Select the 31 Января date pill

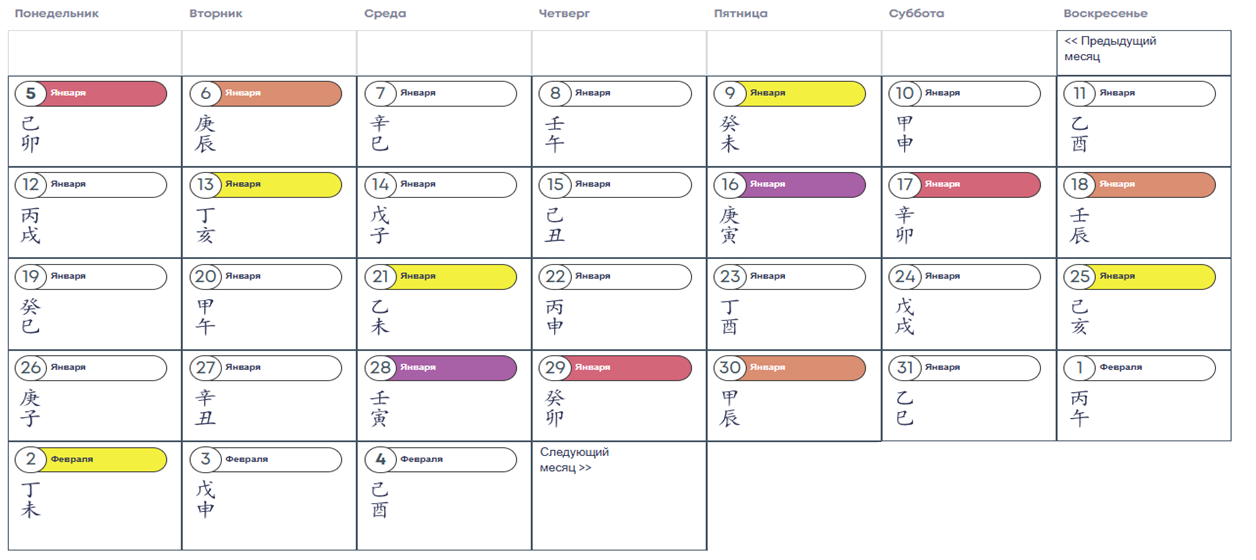(x=965, y=368)
